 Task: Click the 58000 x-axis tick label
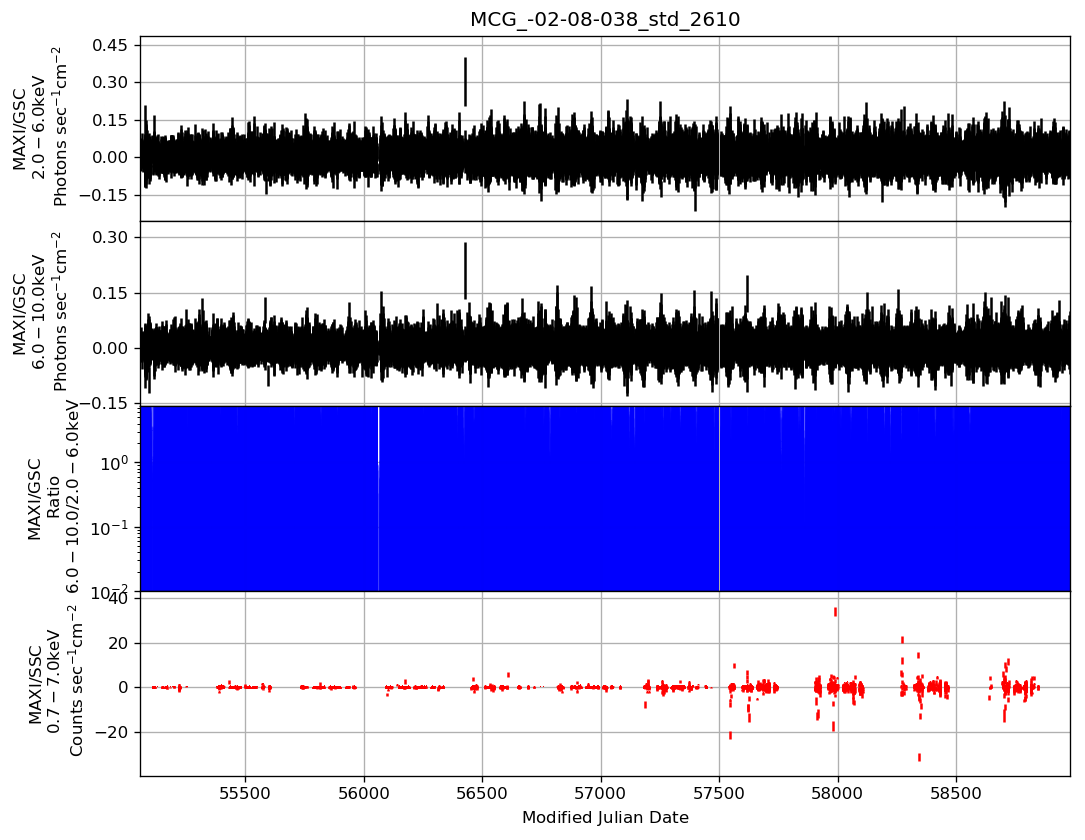838,793
